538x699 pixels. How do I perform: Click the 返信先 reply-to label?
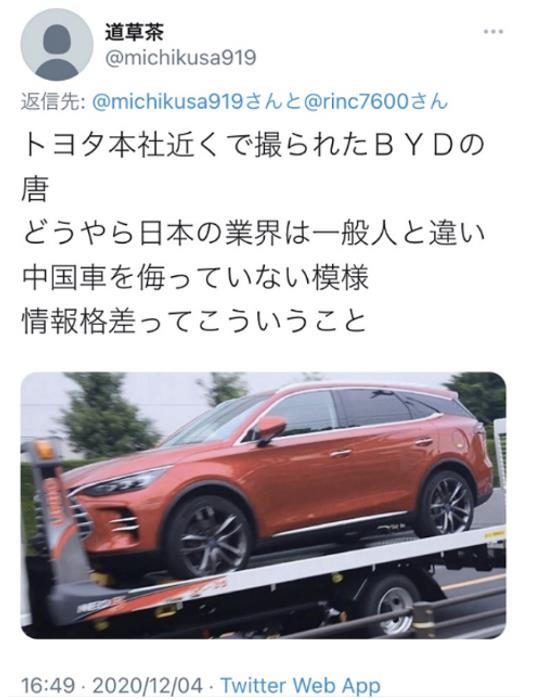[x=53, y=102]
